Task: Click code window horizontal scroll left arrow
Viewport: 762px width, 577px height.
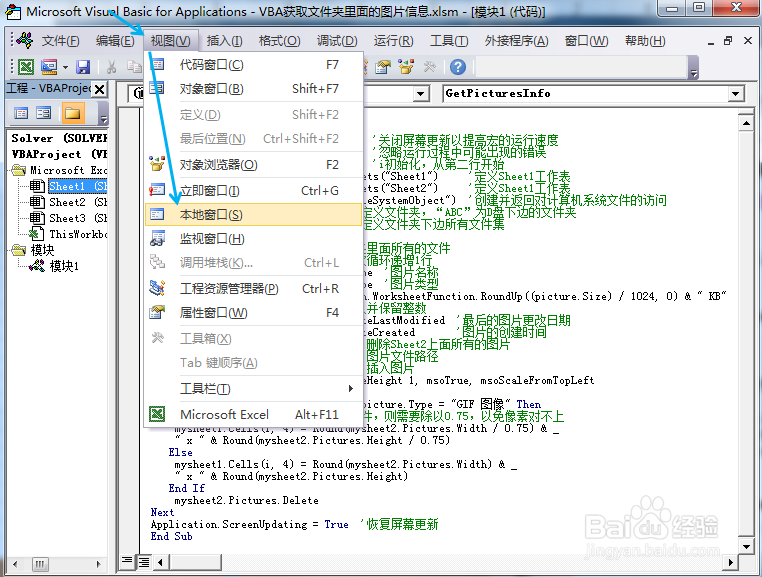Action: click(x=161, y=562)
